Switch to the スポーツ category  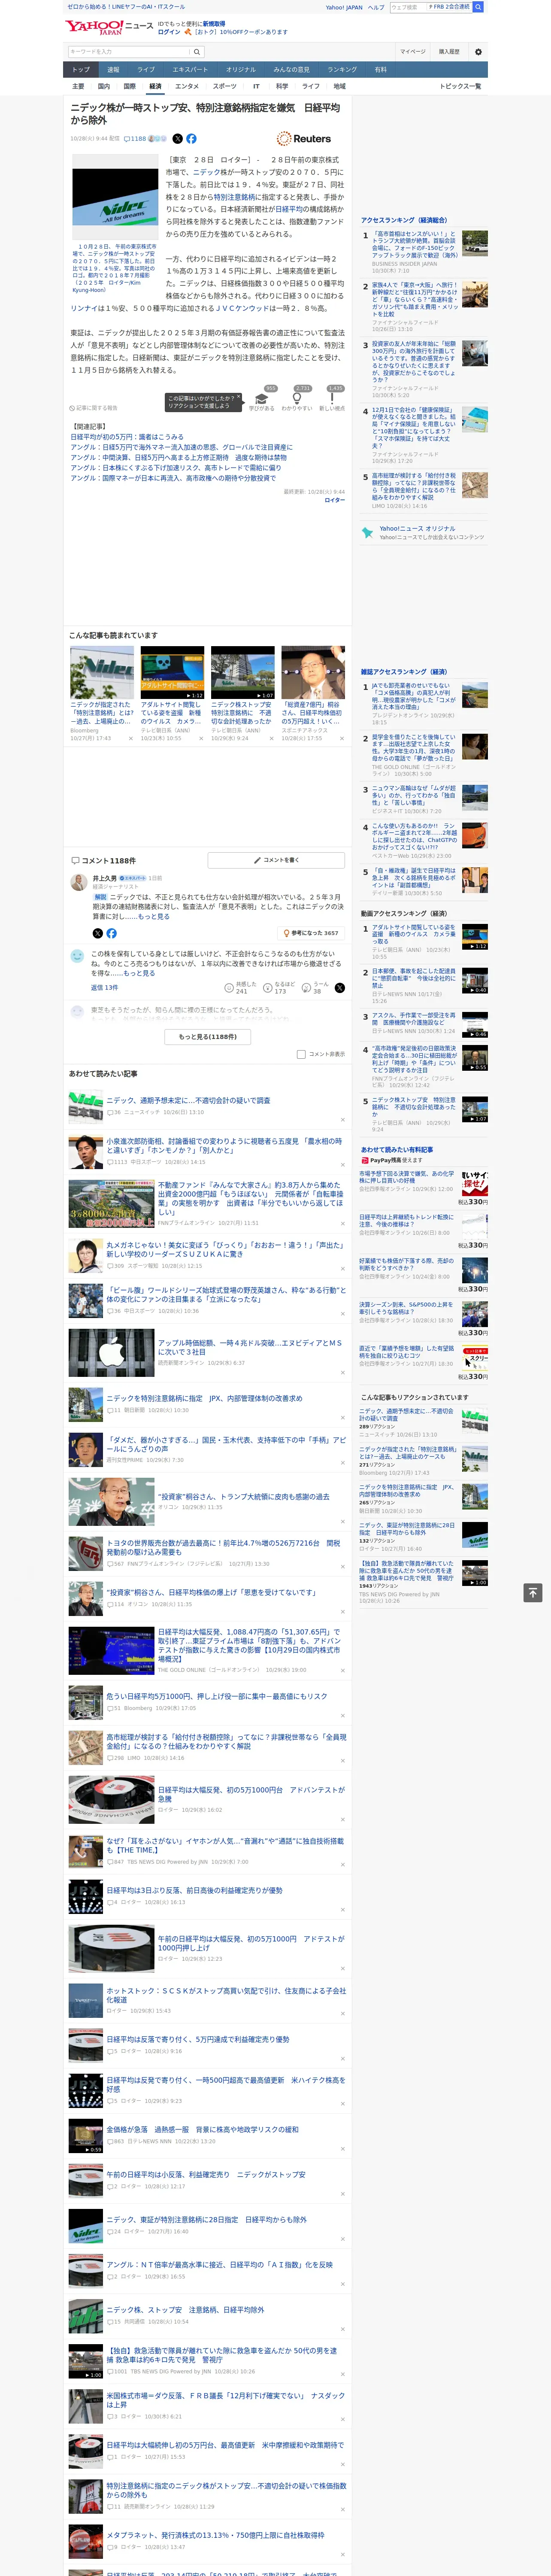225,86
